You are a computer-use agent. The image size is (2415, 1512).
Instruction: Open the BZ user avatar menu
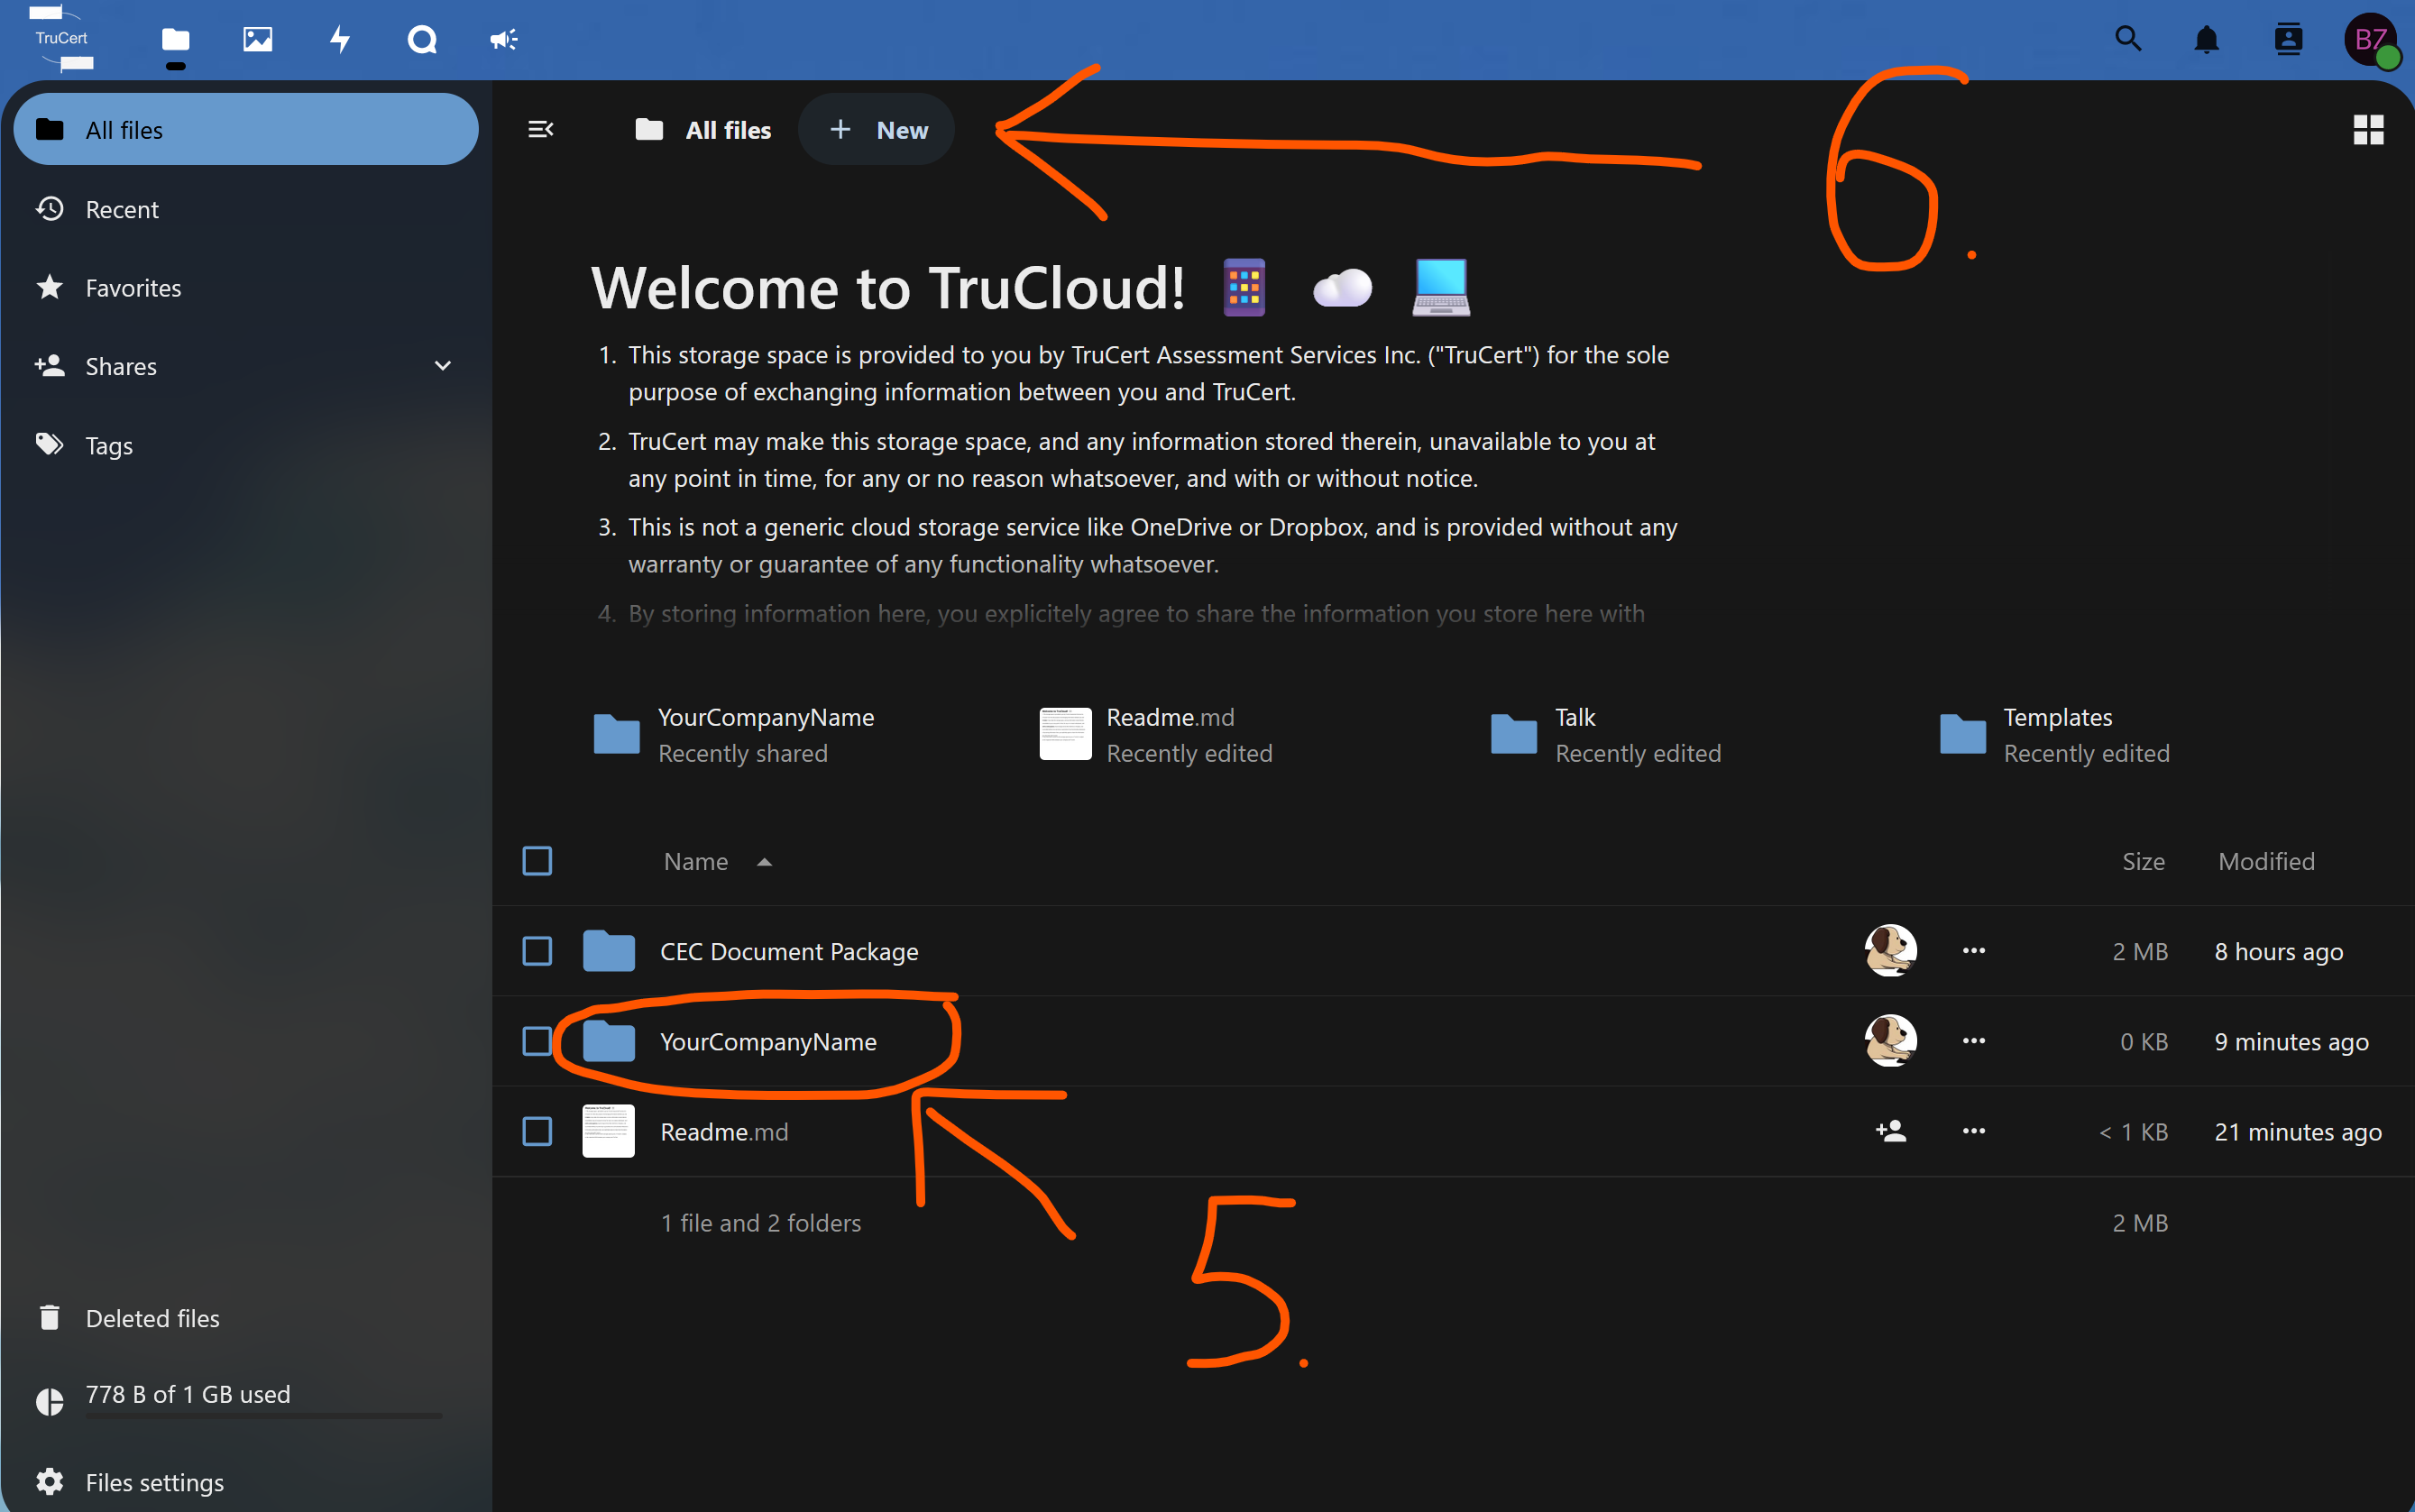(x=2371, y=39)
